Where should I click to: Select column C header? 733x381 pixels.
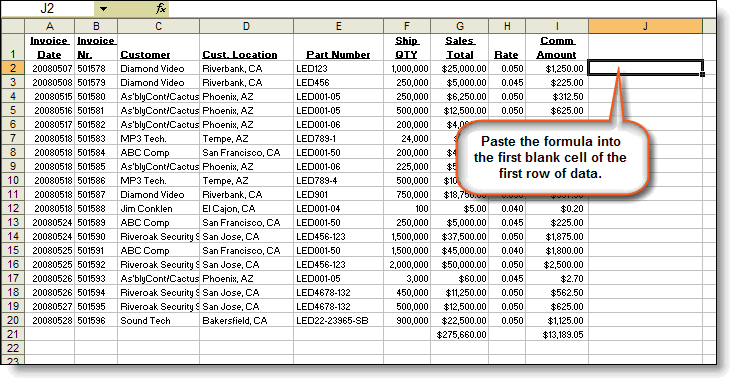tap(158, 26)
